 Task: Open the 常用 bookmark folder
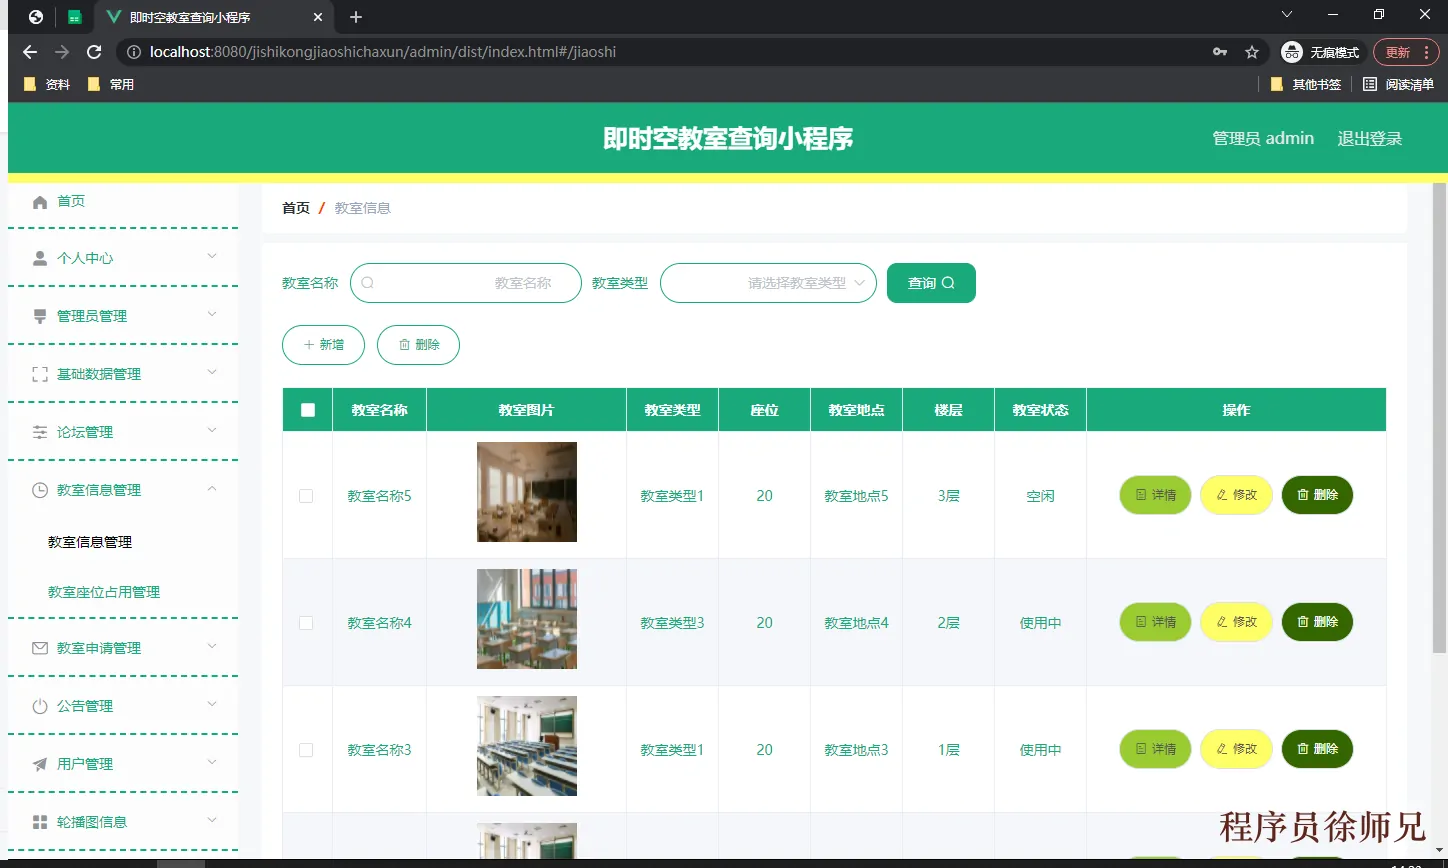tap(111, 84)
